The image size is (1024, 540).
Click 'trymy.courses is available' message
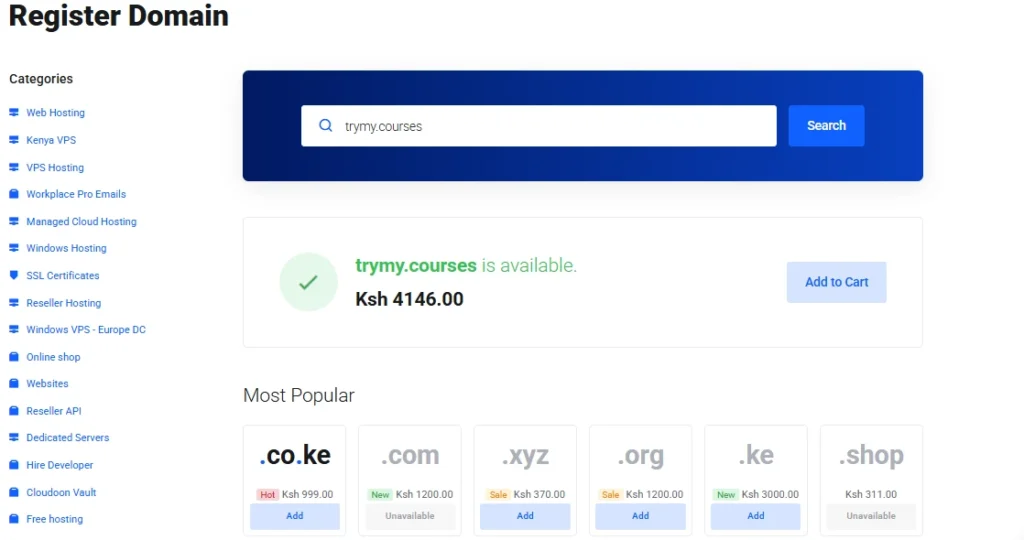(x=466, y=266)
